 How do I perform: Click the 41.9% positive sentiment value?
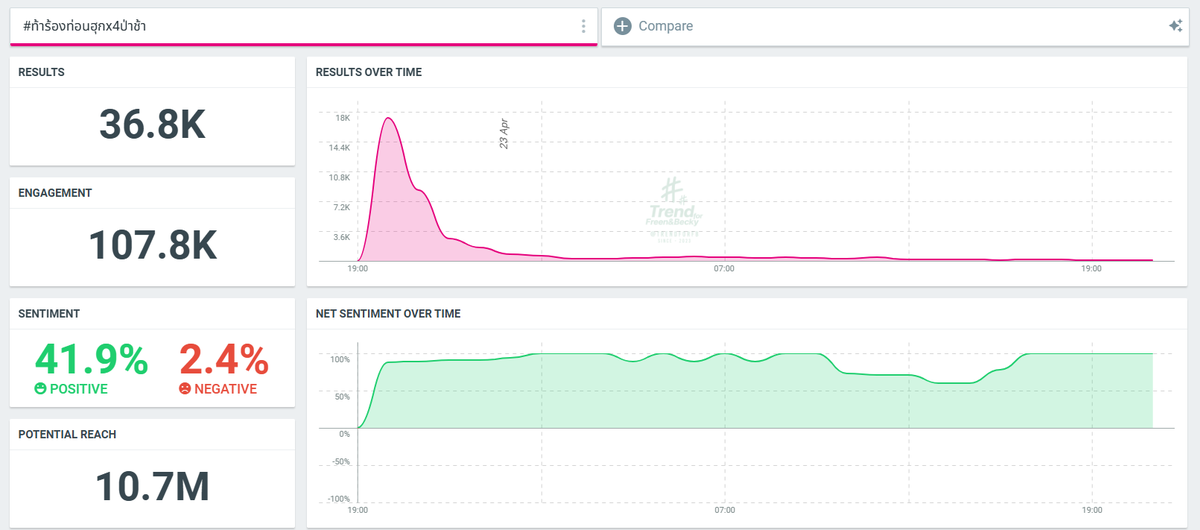click(x=91, y=359)
